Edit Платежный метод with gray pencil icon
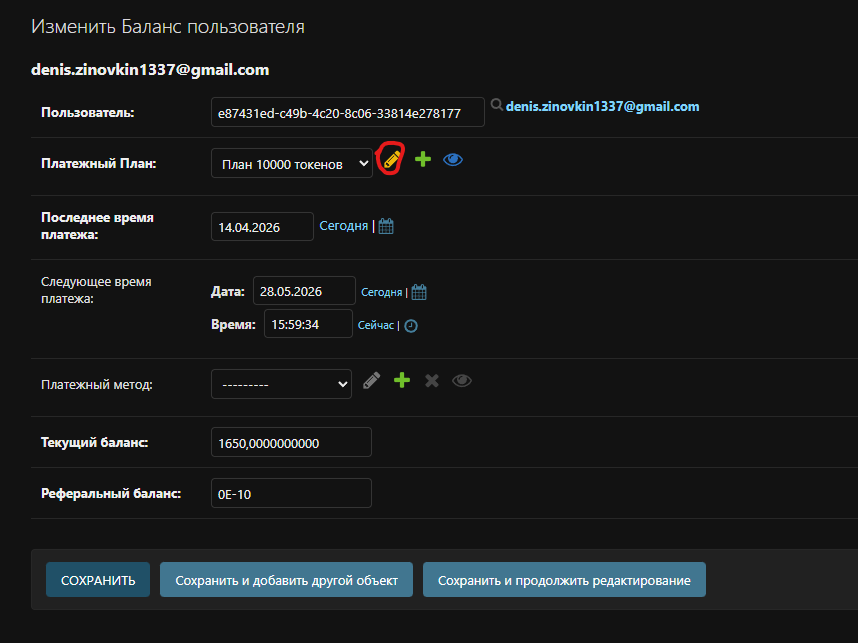858x643 pixels. [x=372, y=380]
